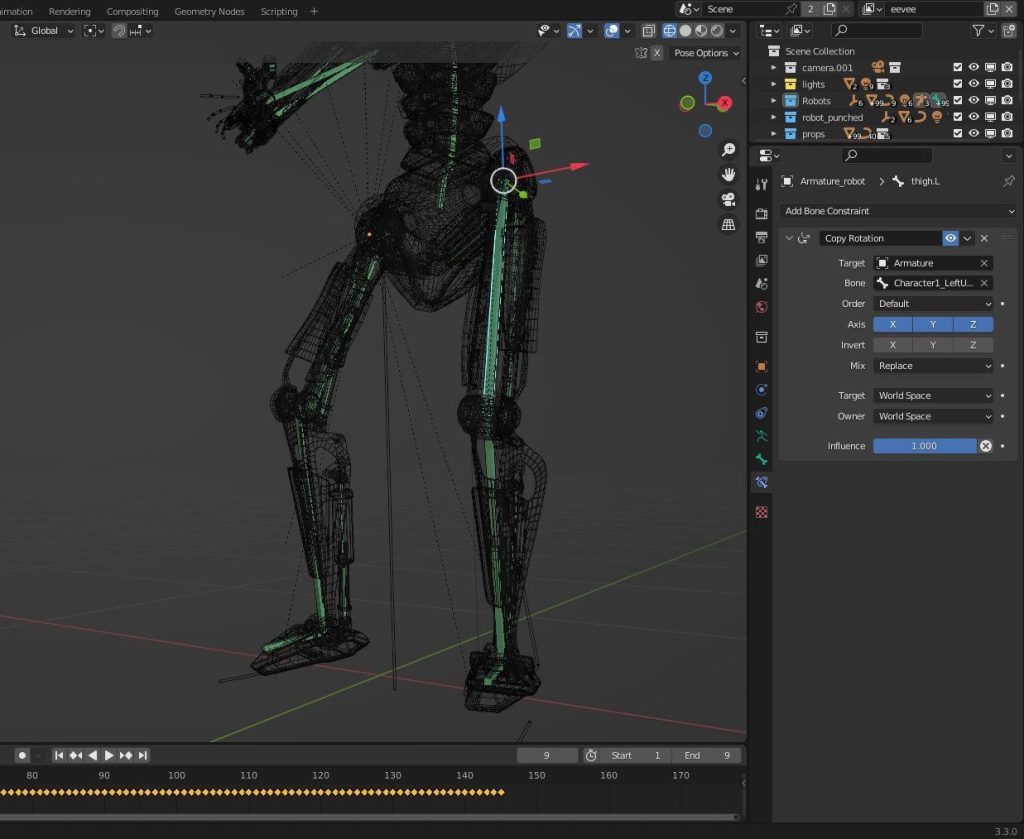Screen dimensions: 1024x839
Task: Toggle the Axis Y button
Action: pyautogui.click(x=933, y=324)
